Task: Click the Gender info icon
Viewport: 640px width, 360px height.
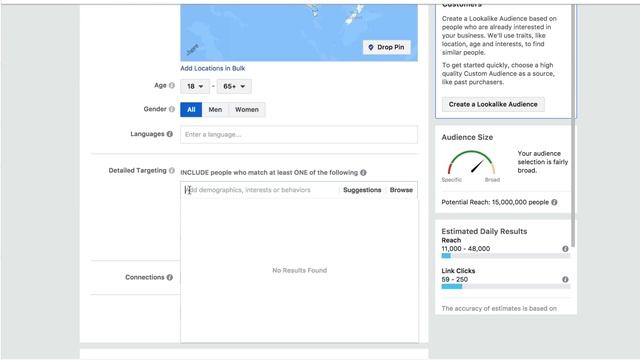Action: (172, 109)
